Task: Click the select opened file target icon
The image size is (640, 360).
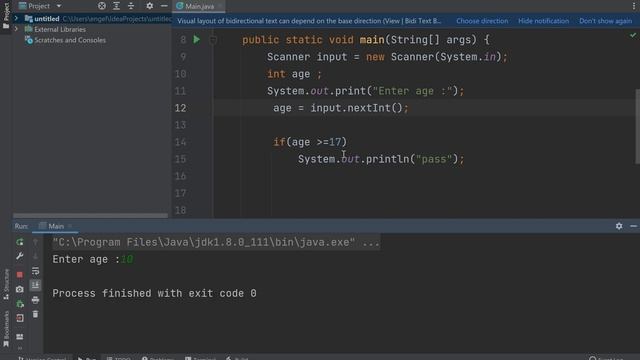Action: pos(102,6)
